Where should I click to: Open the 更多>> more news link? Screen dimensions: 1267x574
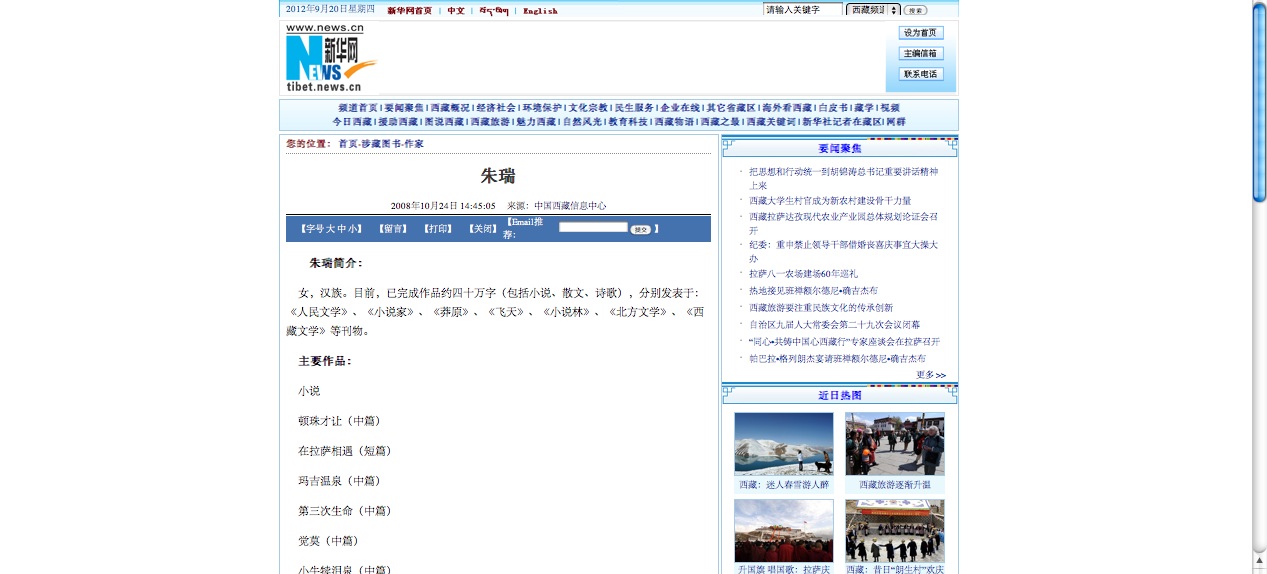coord(930,375)
